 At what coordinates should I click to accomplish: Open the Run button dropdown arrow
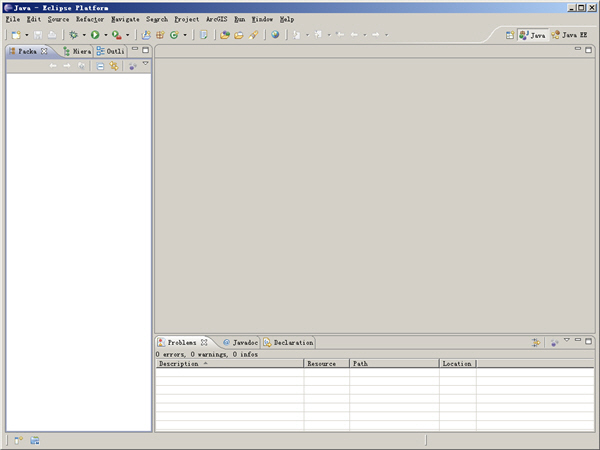(105, 35)
